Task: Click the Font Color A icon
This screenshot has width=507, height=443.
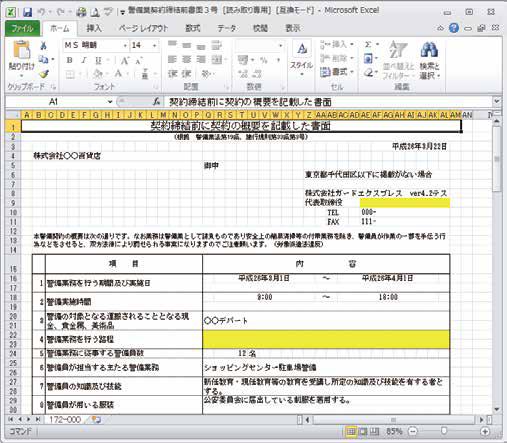Action: click(118, 74)
